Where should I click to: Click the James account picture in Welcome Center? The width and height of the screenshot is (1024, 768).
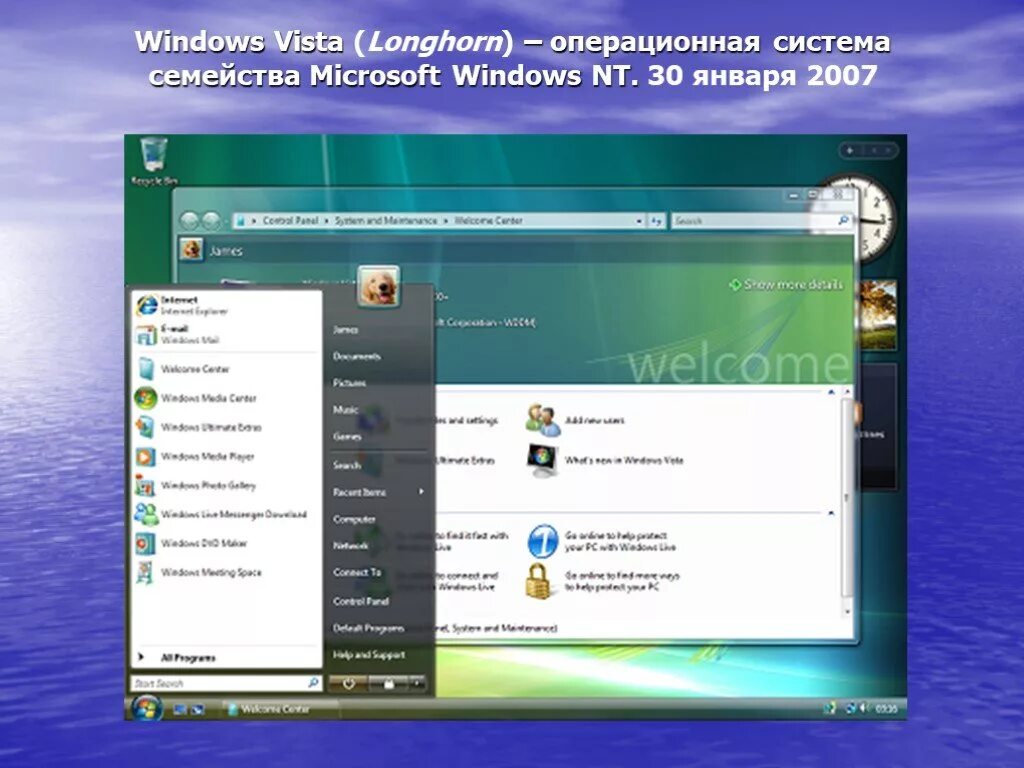pyautogui.click(x=191, y=249)
